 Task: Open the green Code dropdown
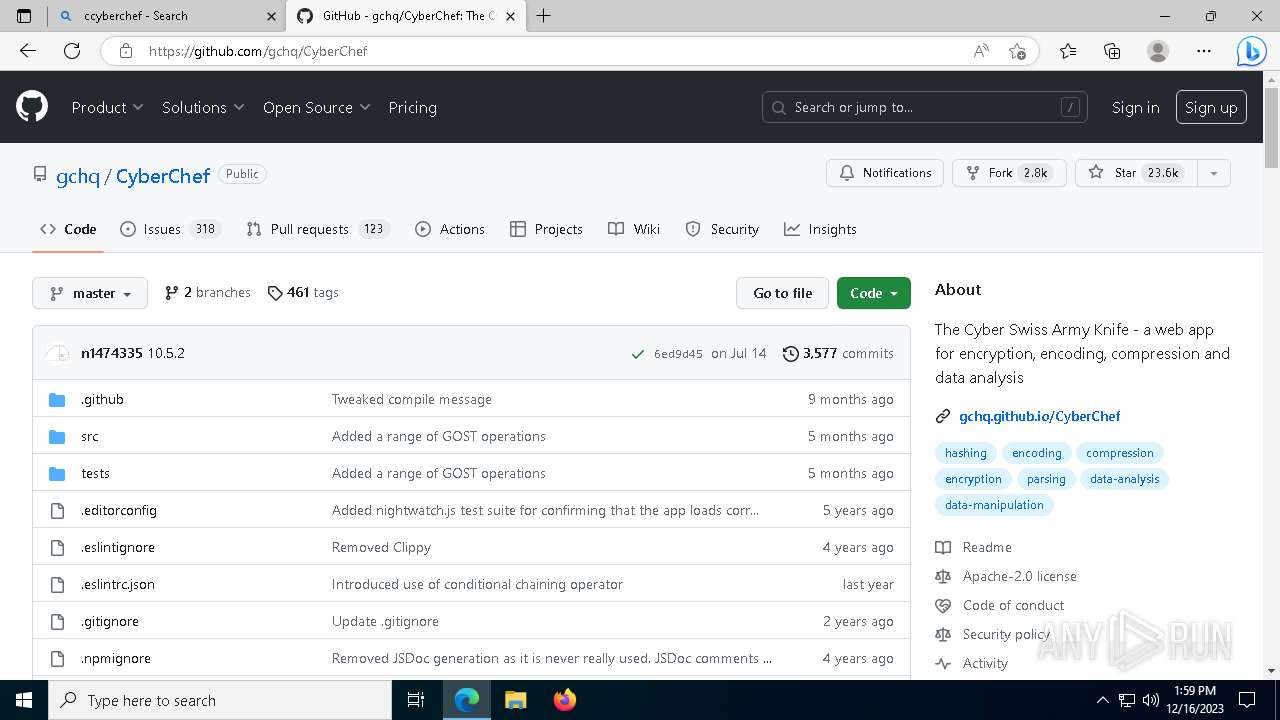pyautogui.click(x=873, y=293)
